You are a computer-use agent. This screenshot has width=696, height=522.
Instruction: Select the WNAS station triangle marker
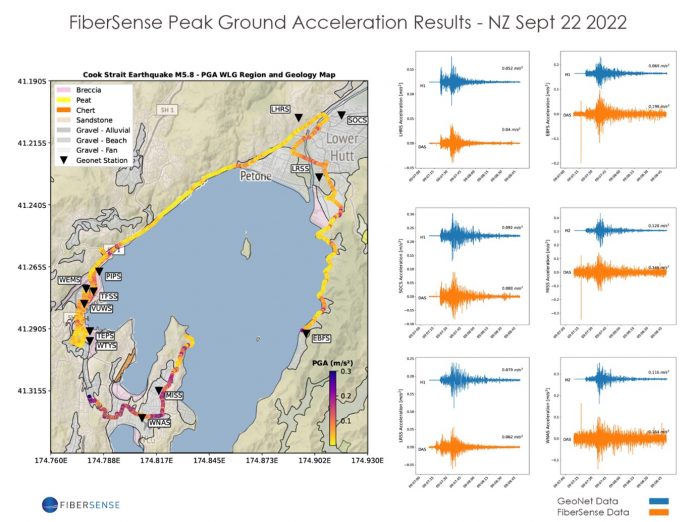(x=142, y=418)
